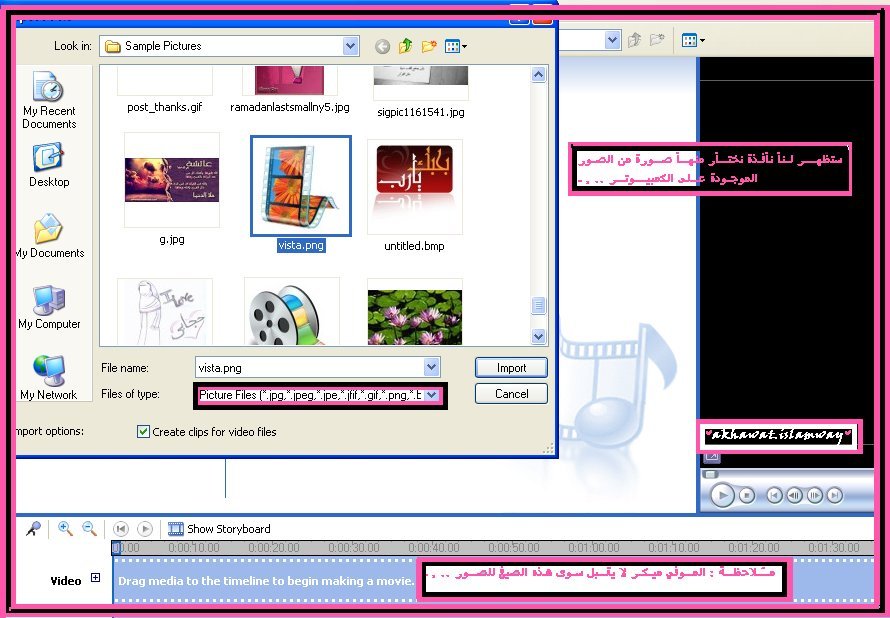Go to Desktop in places bar
Screen dimensions: 890x618
[49, 165]
